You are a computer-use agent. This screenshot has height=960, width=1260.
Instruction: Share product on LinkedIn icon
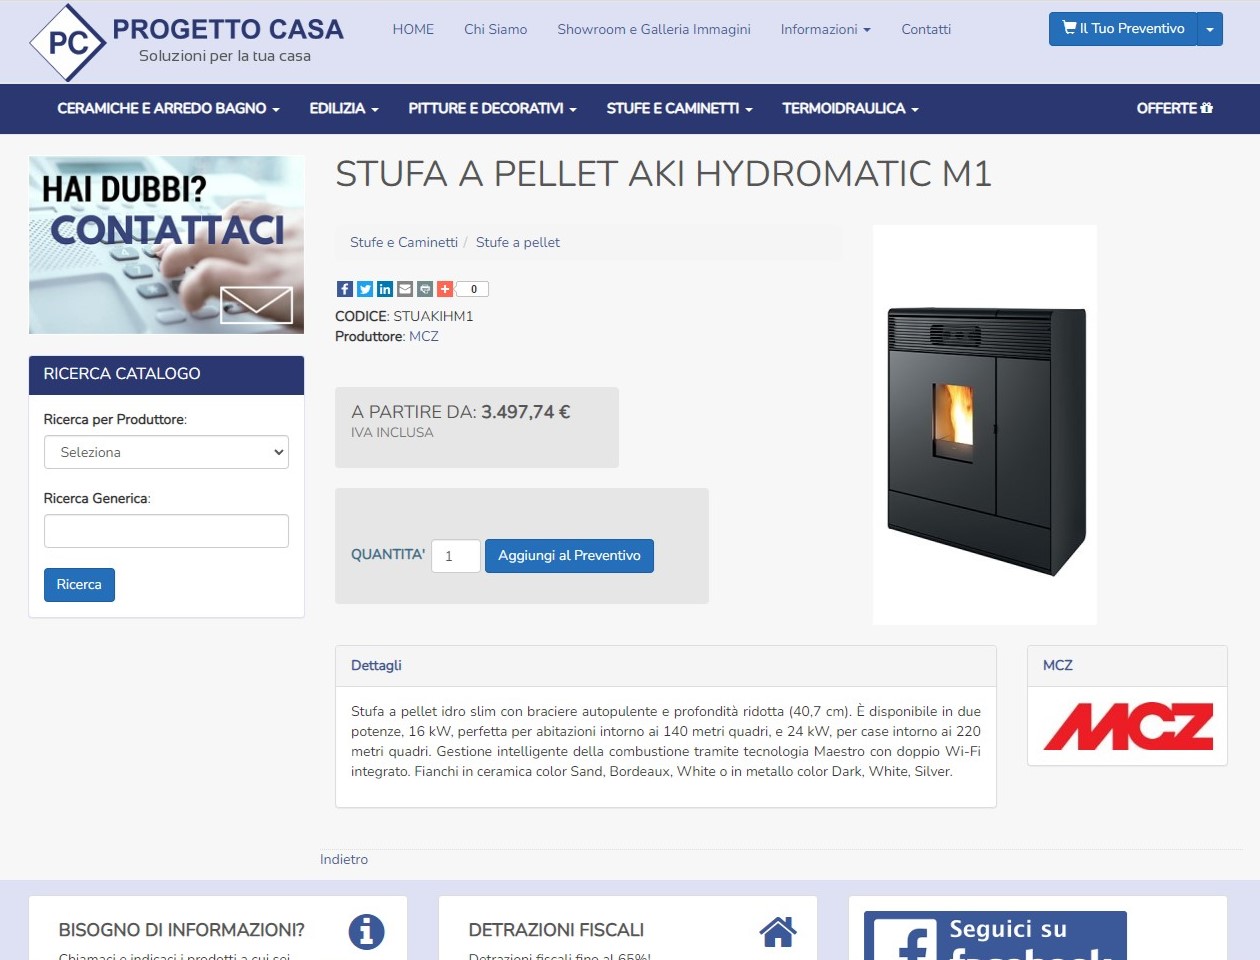click(385, 289)
